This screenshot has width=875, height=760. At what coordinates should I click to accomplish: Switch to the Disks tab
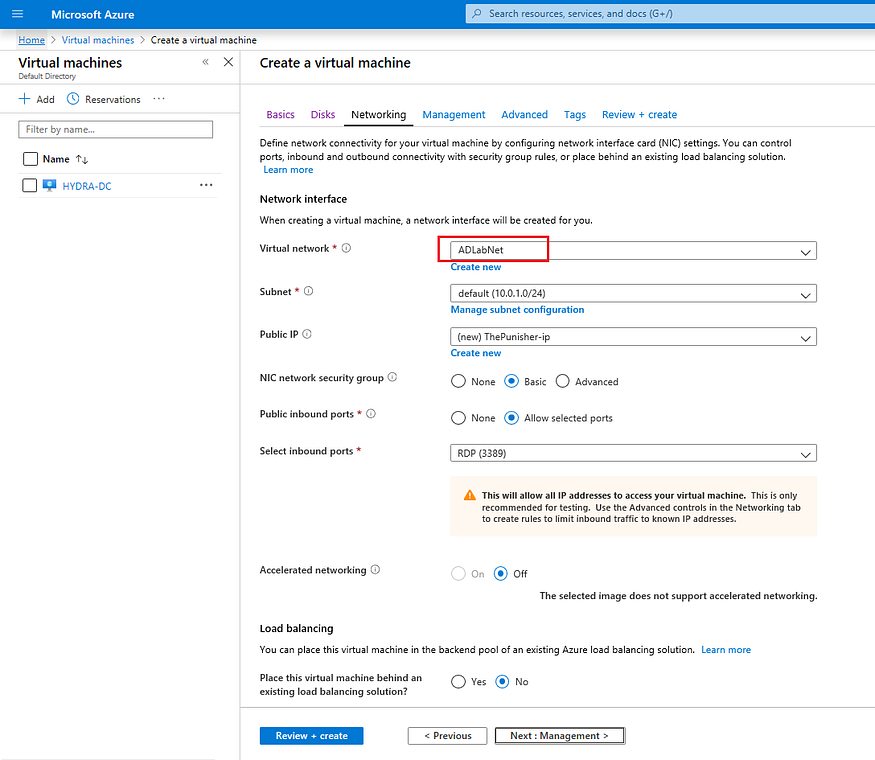323,114
